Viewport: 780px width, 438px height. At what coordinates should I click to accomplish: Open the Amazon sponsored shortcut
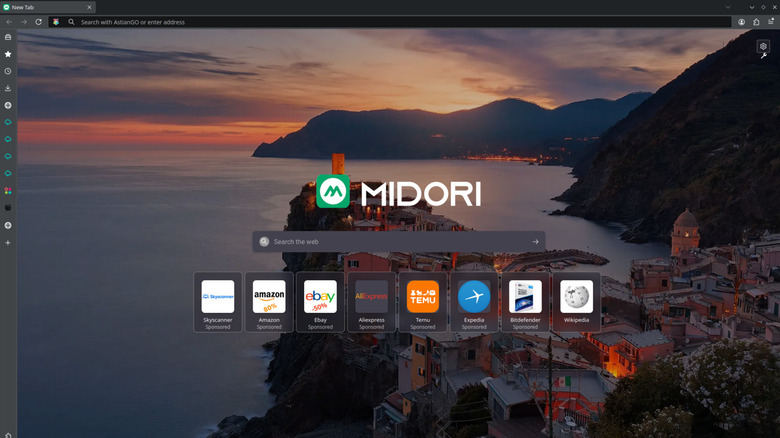[269, 302]
